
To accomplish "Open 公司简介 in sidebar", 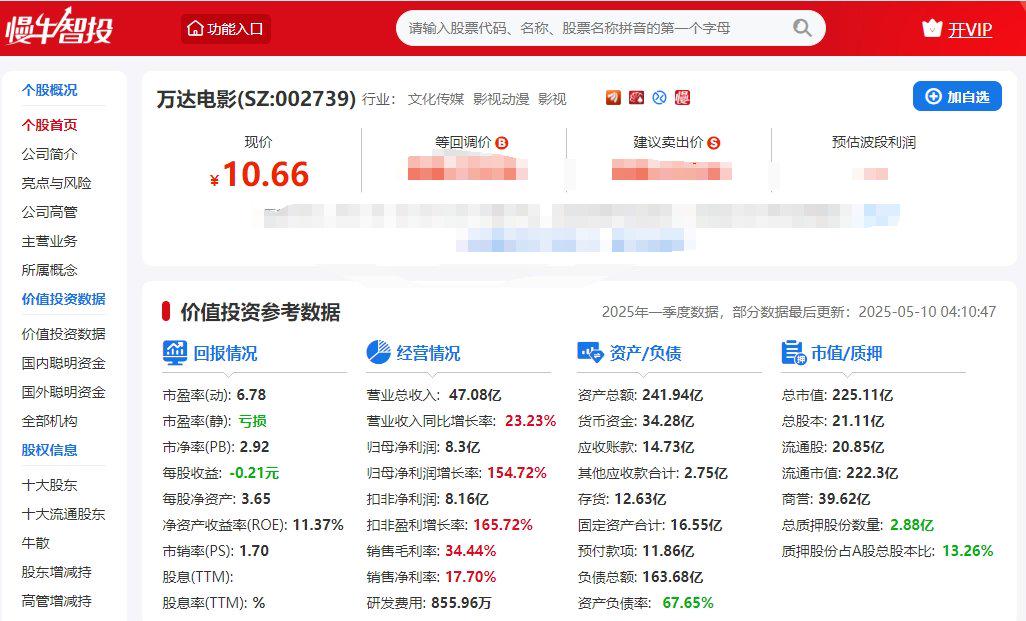I will 50,154.
